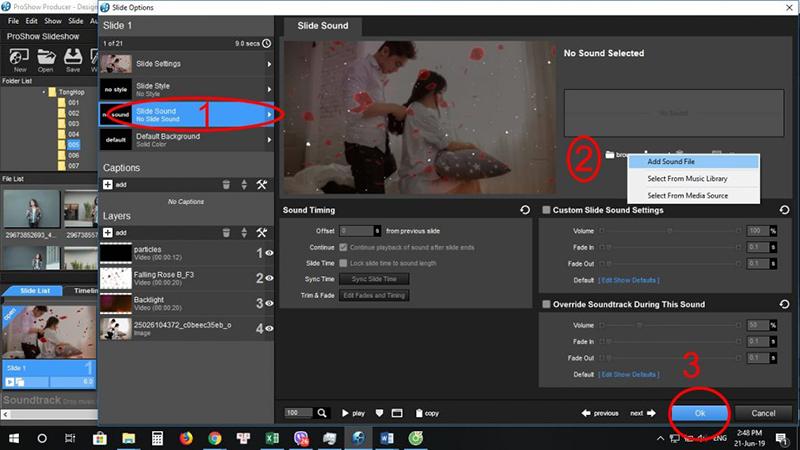The height and width of the screenshot is (450, 800).
Task: Click the Save show icon in ProShow toolbar
Action: tap(73, 60)
